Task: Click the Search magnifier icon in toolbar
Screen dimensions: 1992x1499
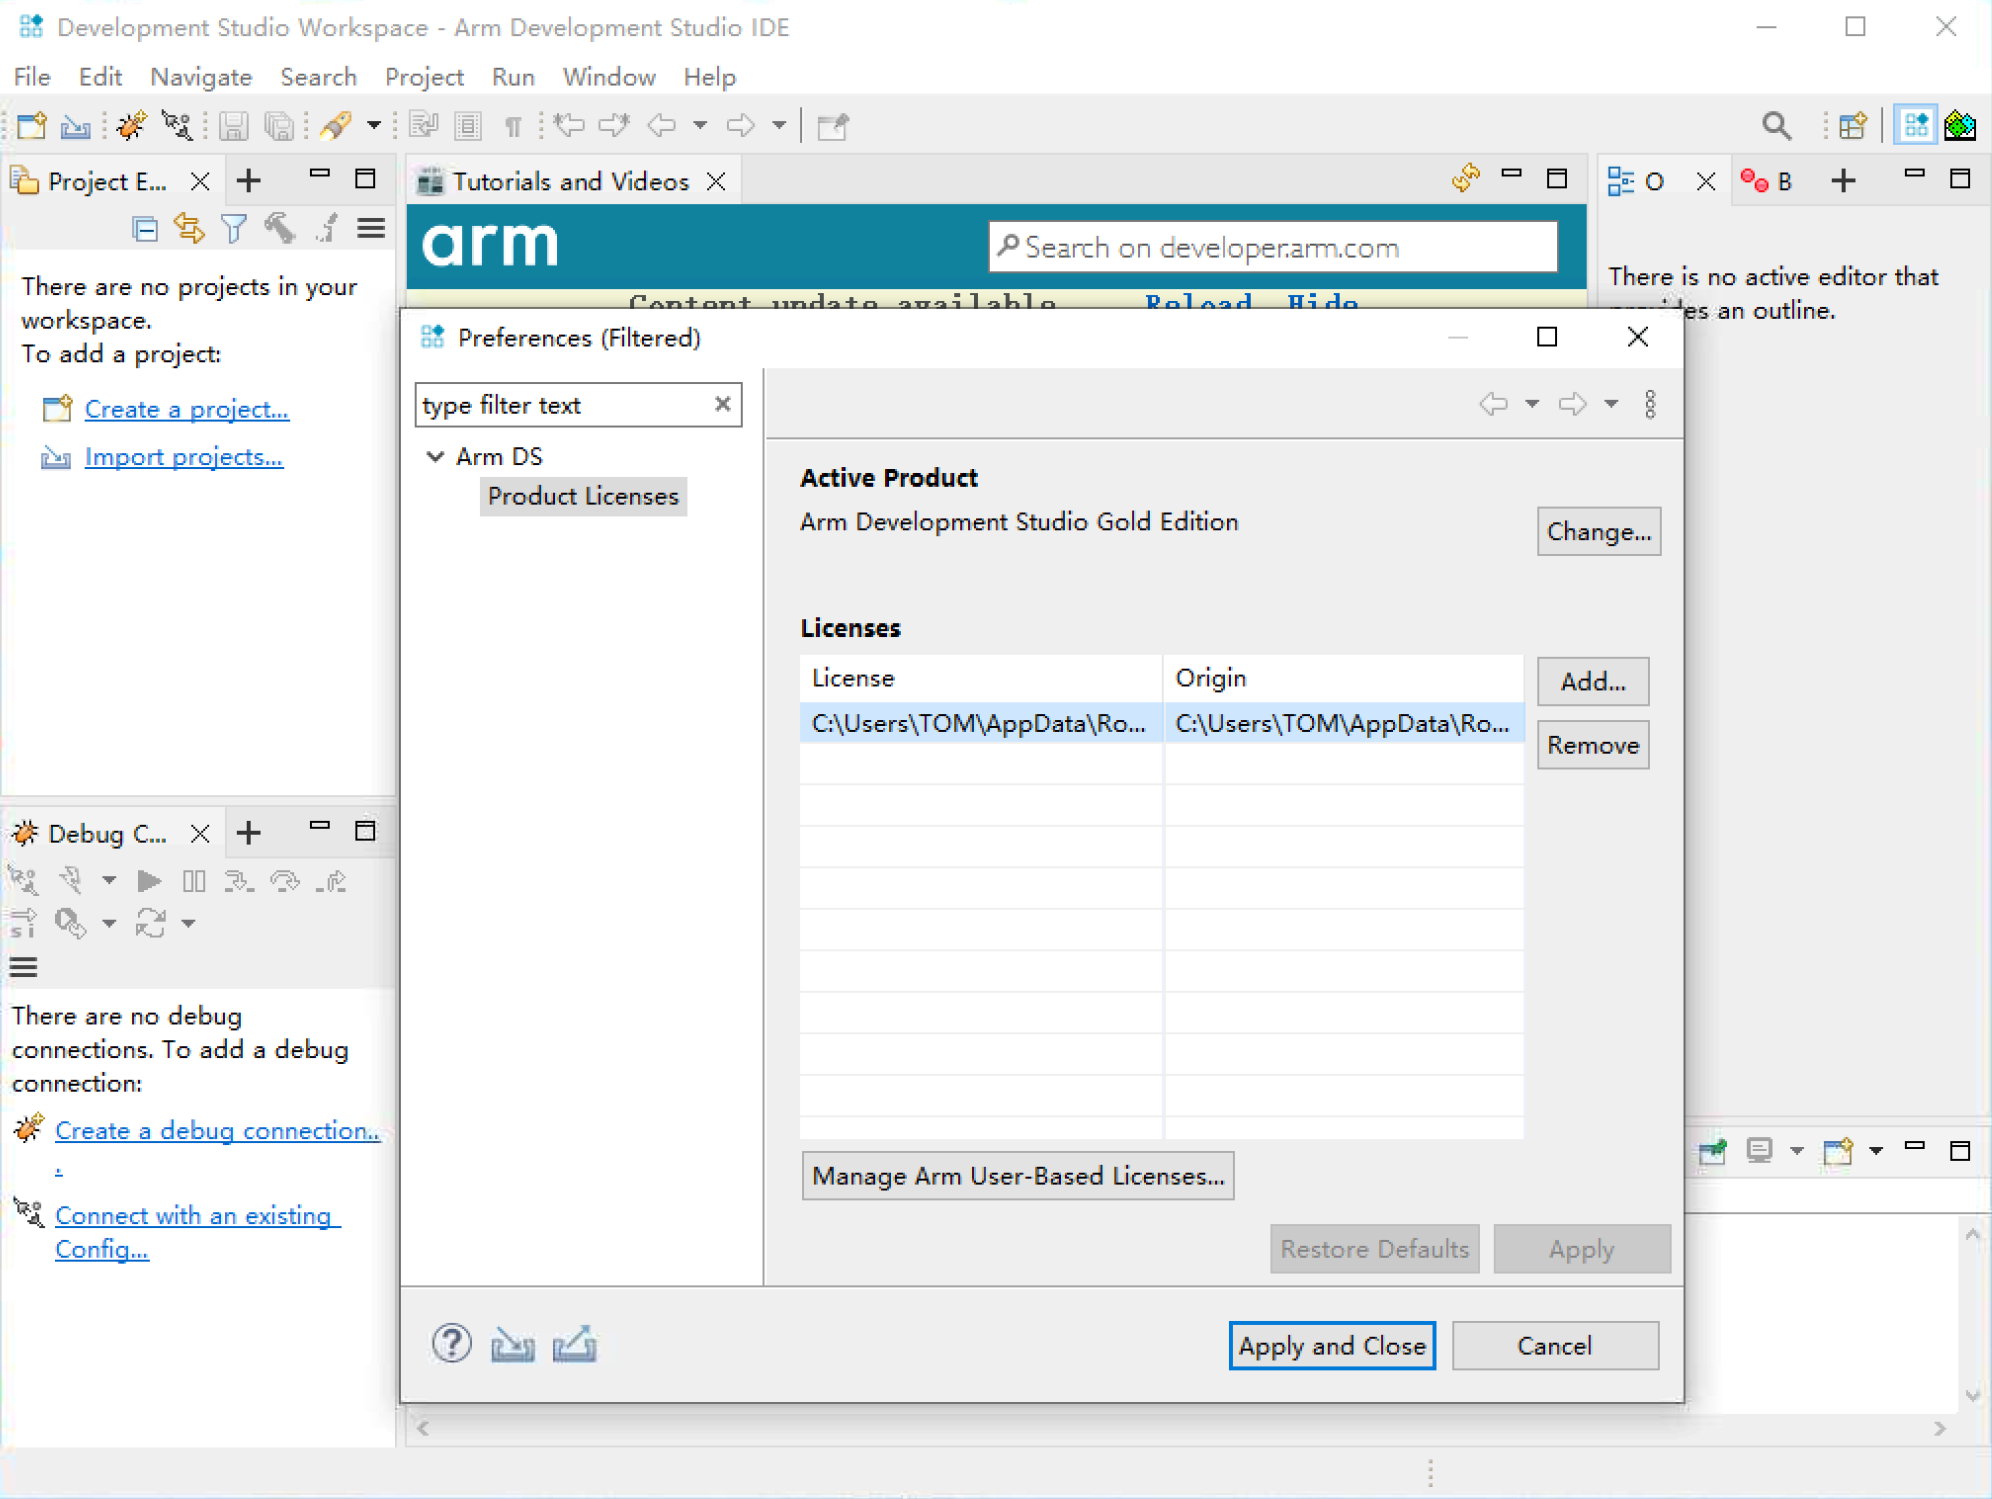Action: pyautogui.click(x=1776, y=126)
